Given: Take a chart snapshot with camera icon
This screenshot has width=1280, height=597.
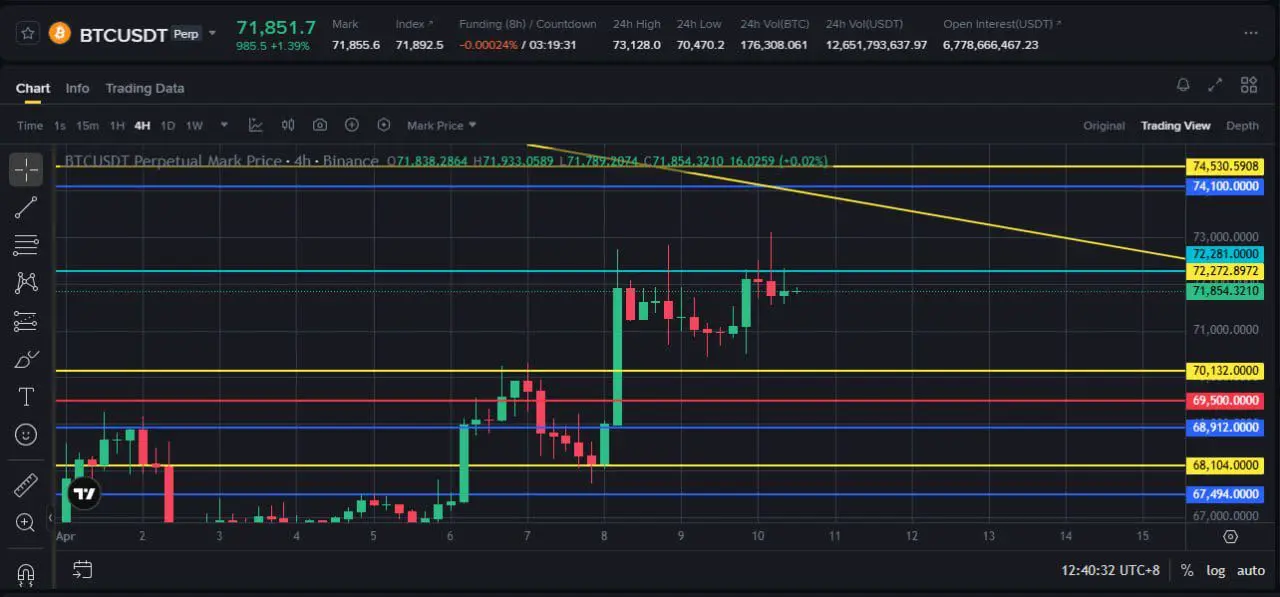Looking at the screenshot, I should 320,125.
